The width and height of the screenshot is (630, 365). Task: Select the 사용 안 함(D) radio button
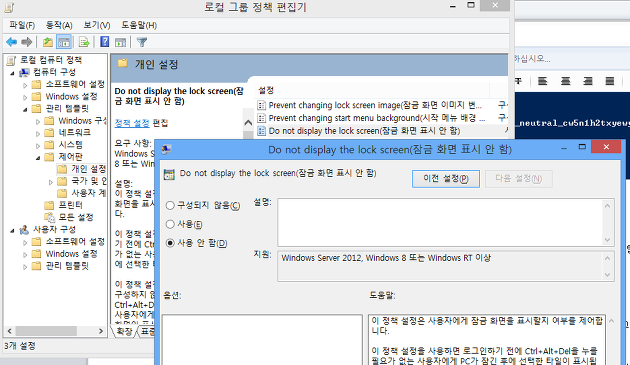pos(170,243)
